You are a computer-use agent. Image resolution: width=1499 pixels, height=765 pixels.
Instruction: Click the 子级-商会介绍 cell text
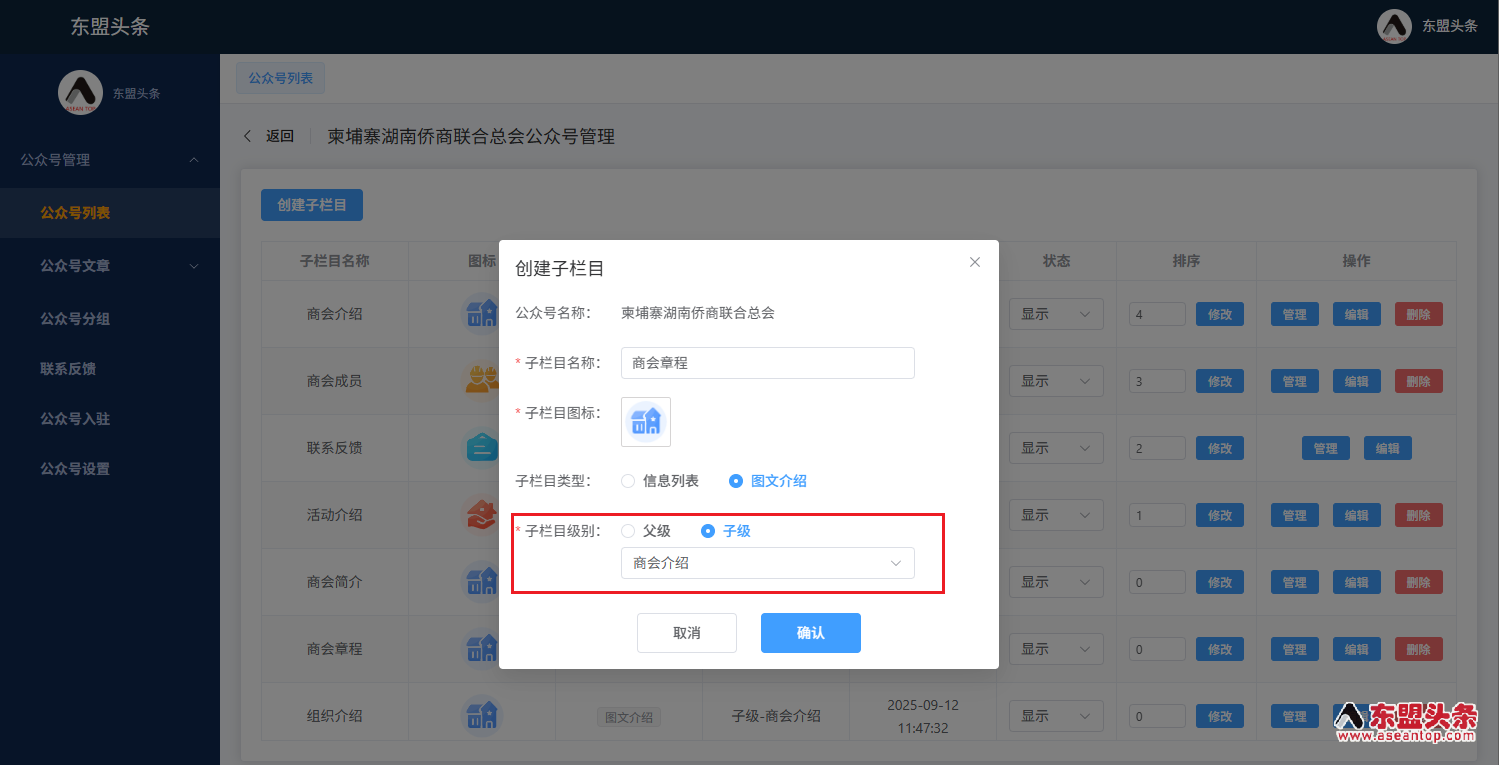(776, 716)
